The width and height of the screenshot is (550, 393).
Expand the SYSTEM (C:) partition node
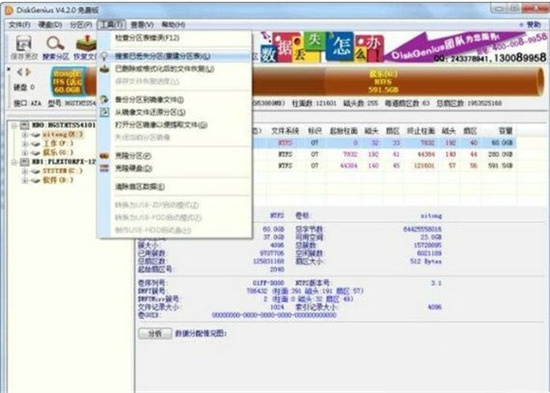(25, 171)
